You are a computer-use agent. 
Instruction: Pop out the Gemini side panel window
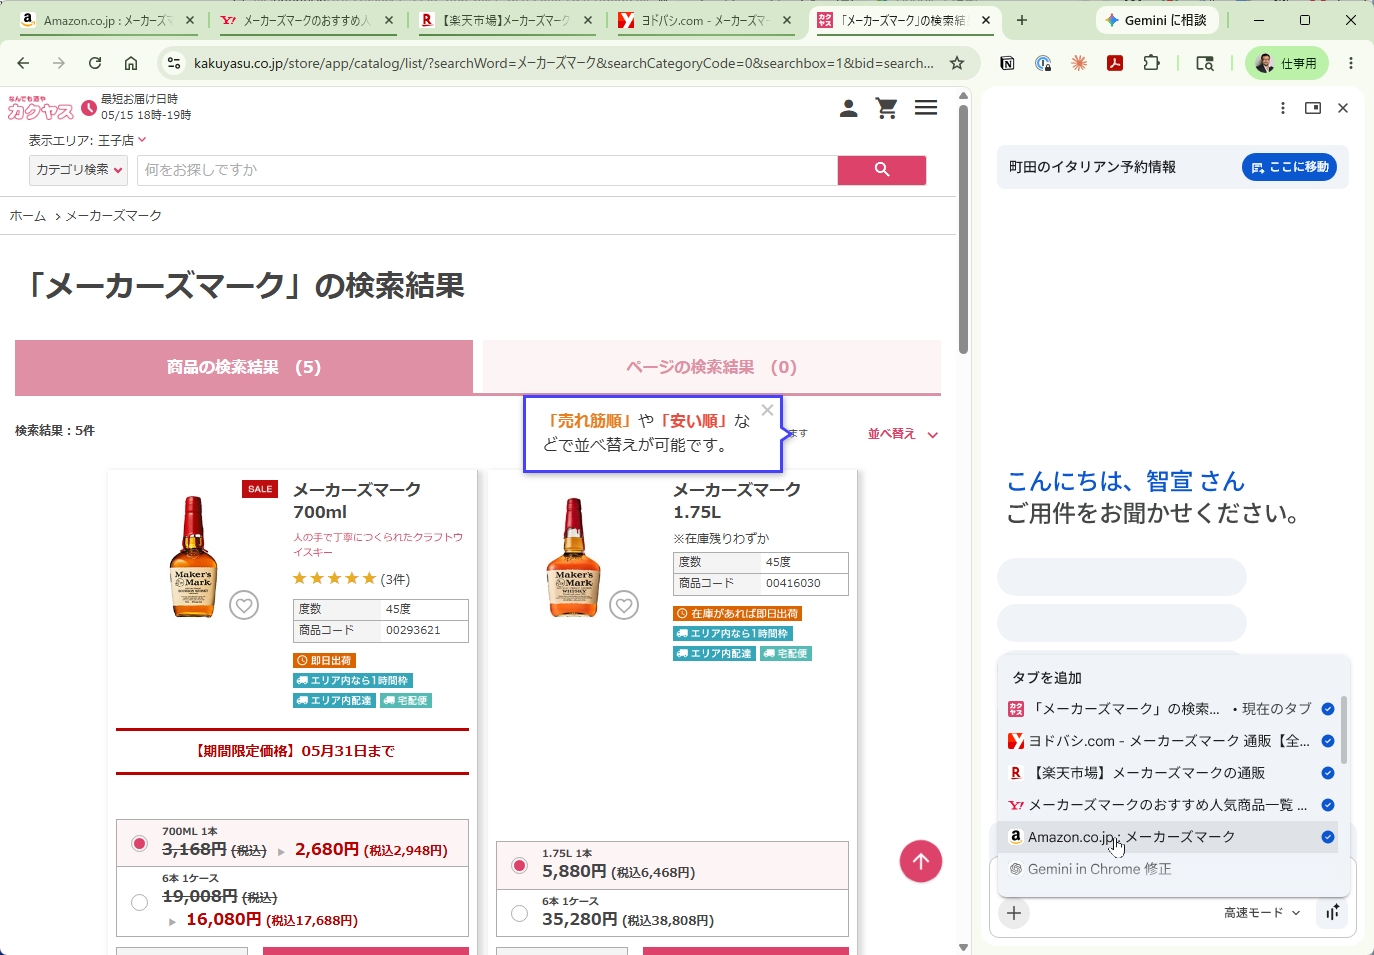tap(1313, 108)
